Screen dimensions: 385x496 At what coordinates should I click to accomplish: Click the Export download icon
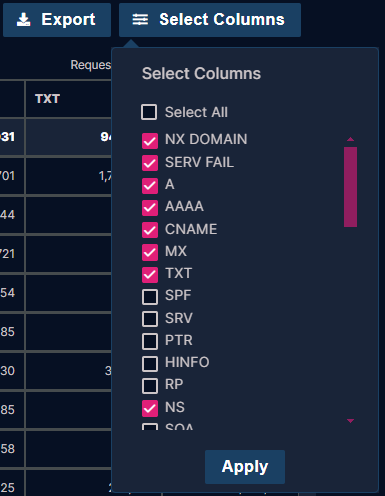[x=24, y=20]
